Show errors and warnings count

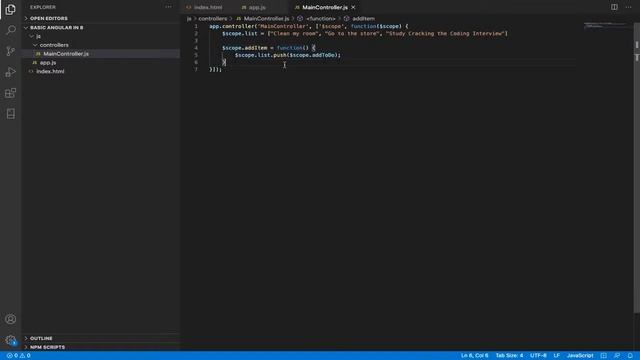pyautogui.click(x=19, y=356)
